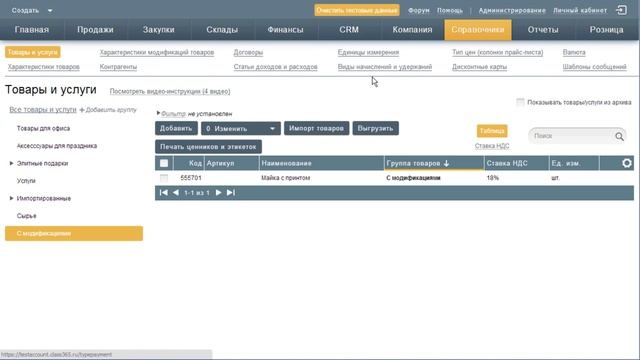Open Договоры submenu link
Viewport: 640px width, 360px height.
[248, 53]
